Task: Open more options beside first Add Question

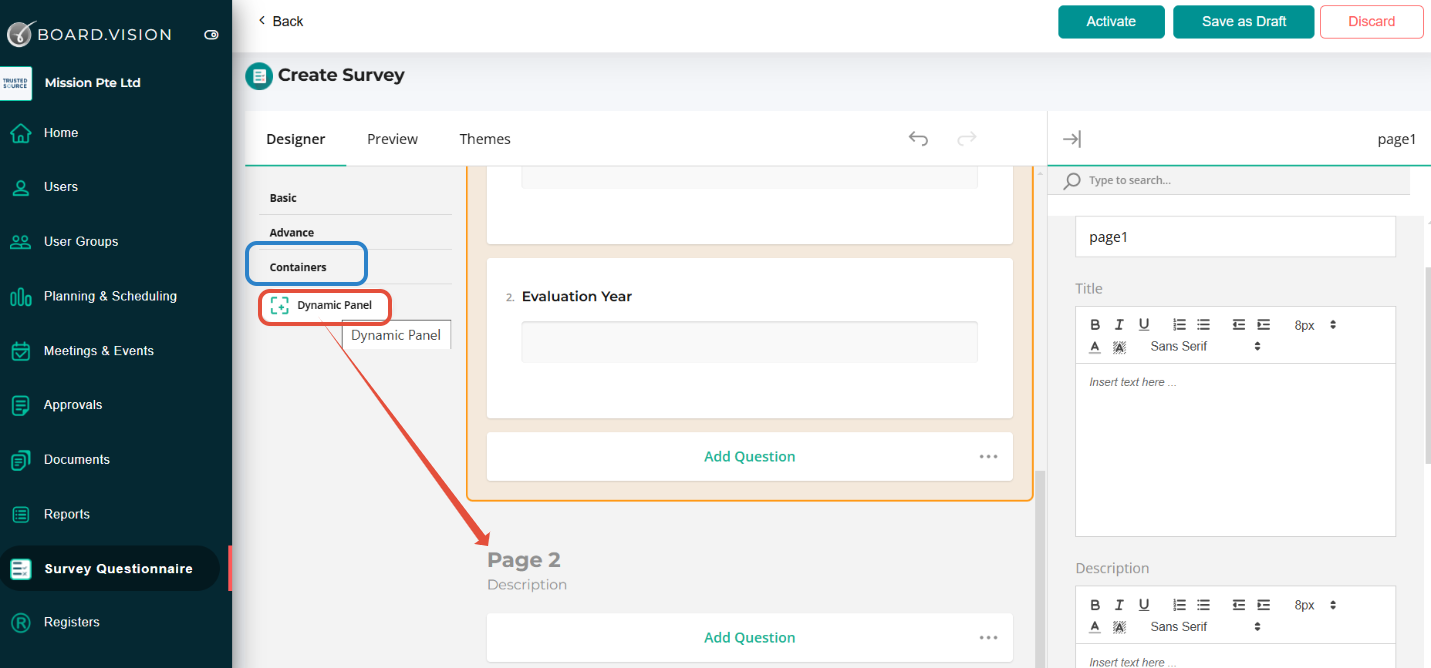Action: (989, 456)
